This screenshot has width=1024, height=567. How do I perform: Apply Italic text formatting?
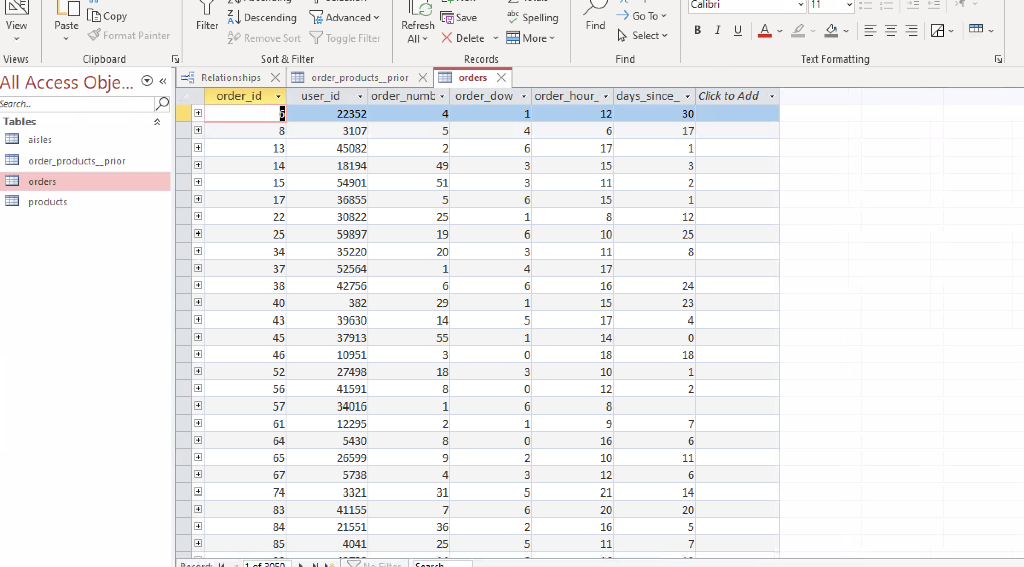tap(718, 31)
